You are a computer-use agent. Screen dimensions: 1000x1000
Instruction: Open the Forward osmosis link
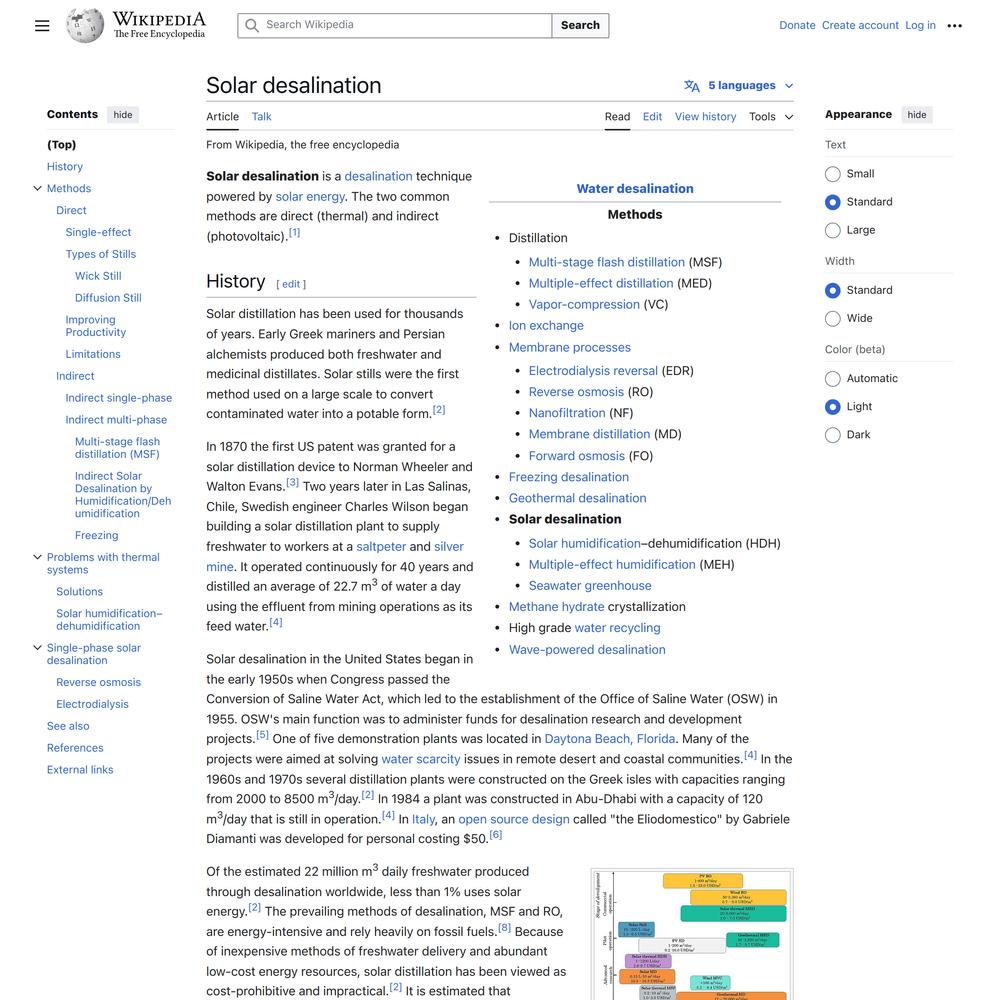click(577, 456)
